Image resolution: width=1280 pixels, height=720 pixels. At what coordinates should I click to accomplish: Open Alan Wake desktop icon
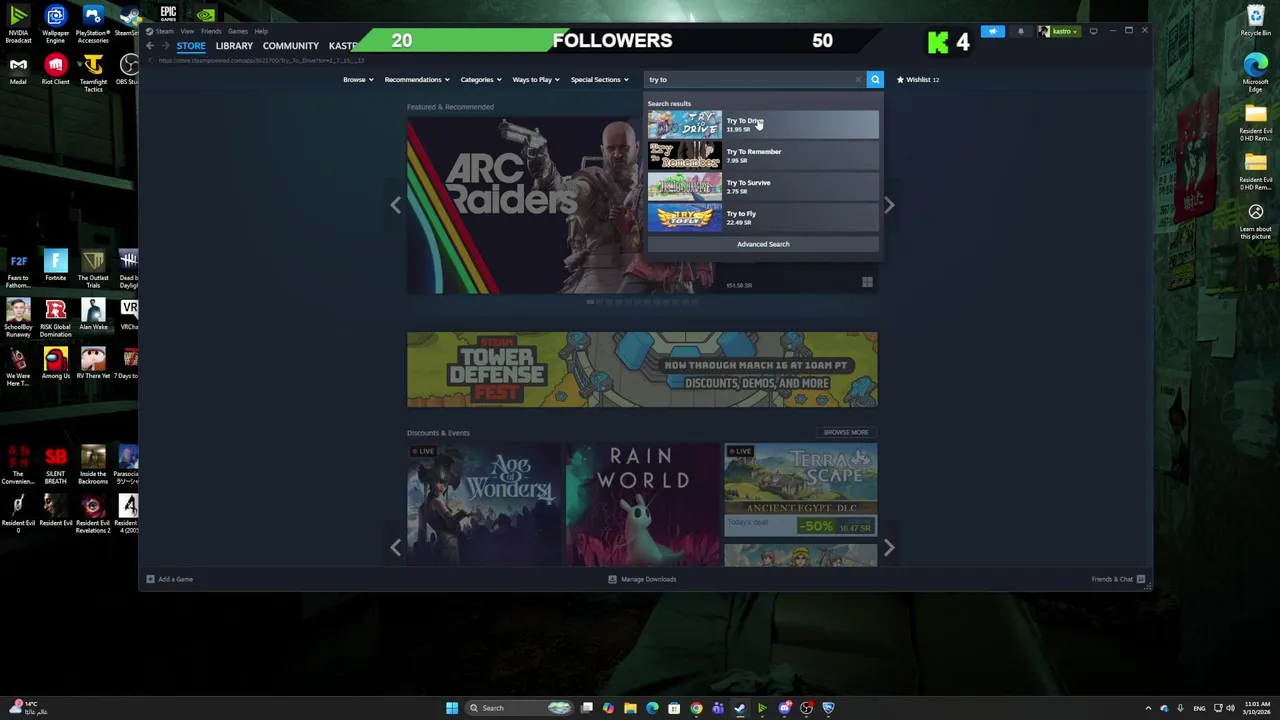[x=93, y=315]
